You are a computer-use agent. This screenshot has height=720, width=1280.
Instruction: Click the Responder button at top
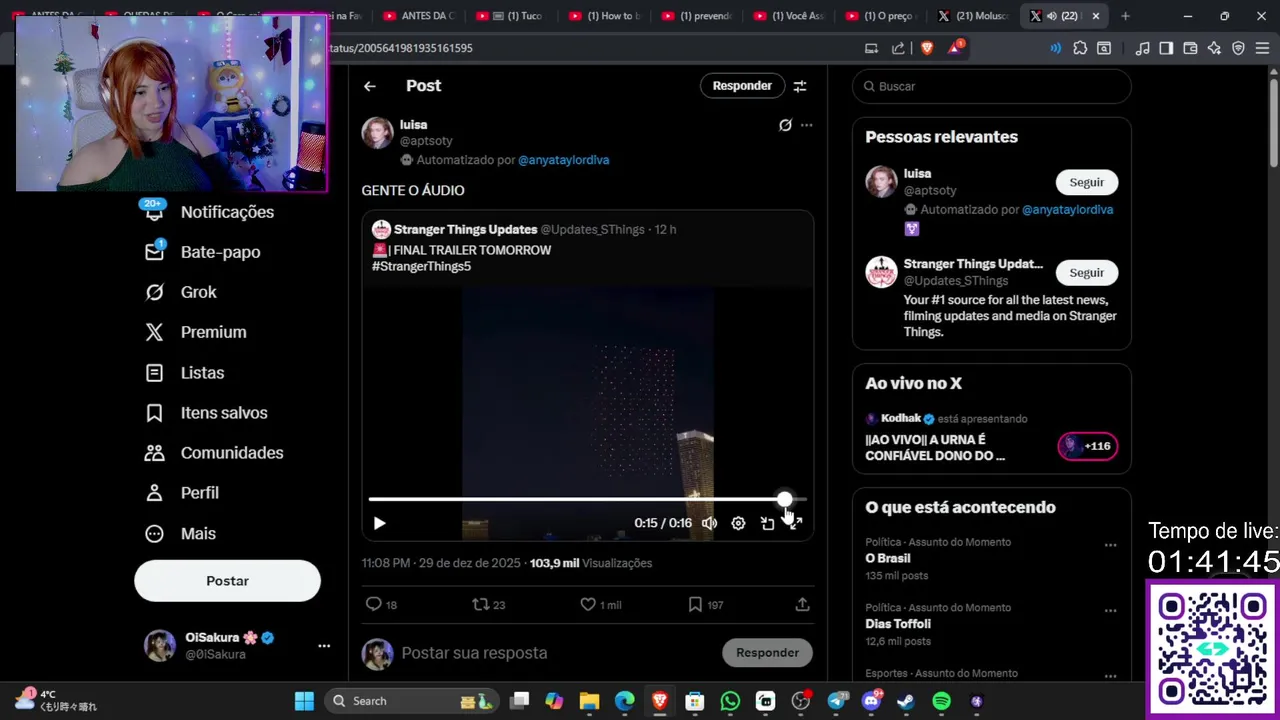click(742, 86)
